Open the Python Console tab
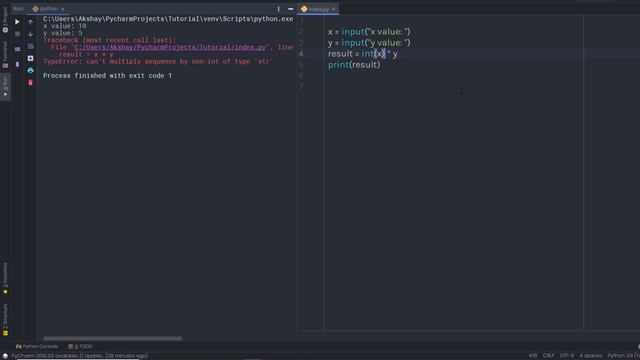Screen dimensions: 640x360 [x=37, y=346]
